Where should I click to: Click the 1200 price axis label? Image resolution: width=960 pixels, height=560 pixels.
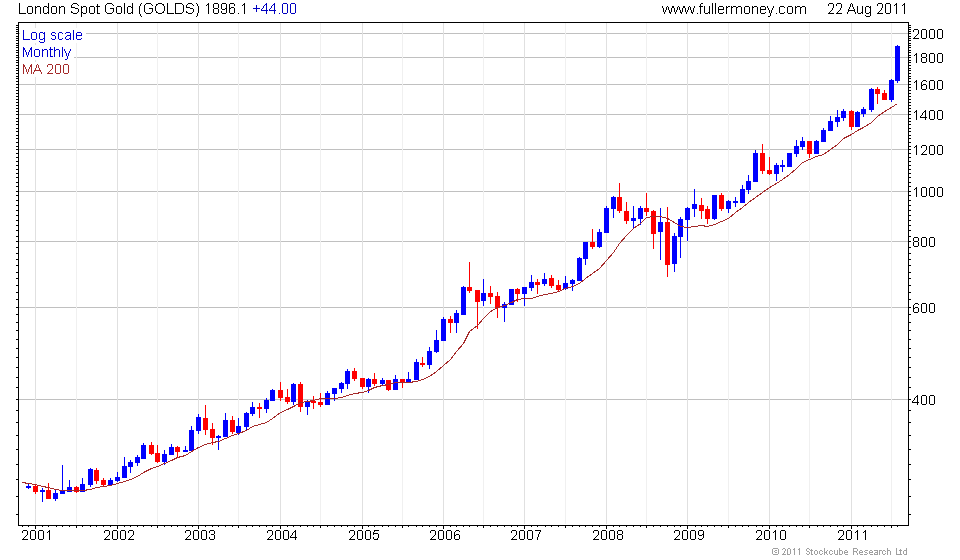click(x=928, y=150)
